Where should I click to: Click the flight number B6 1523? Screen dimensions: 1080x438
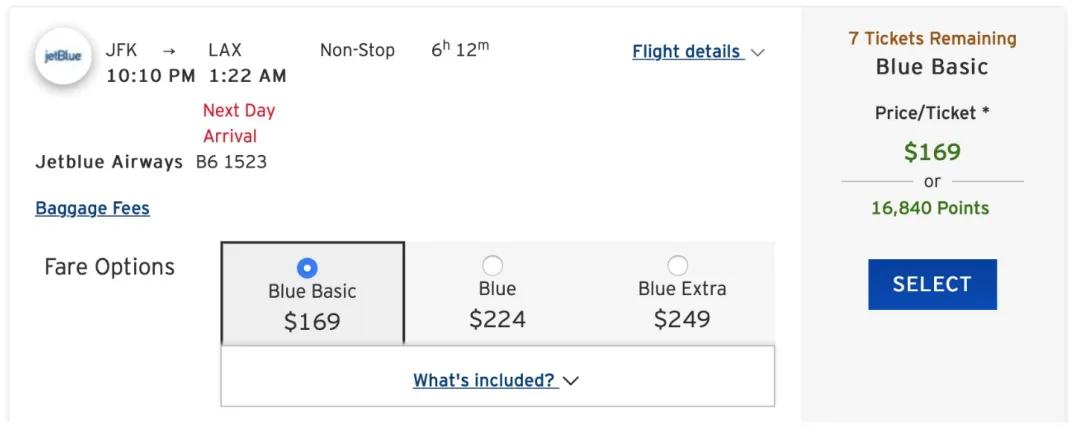(x=231, y=163)
